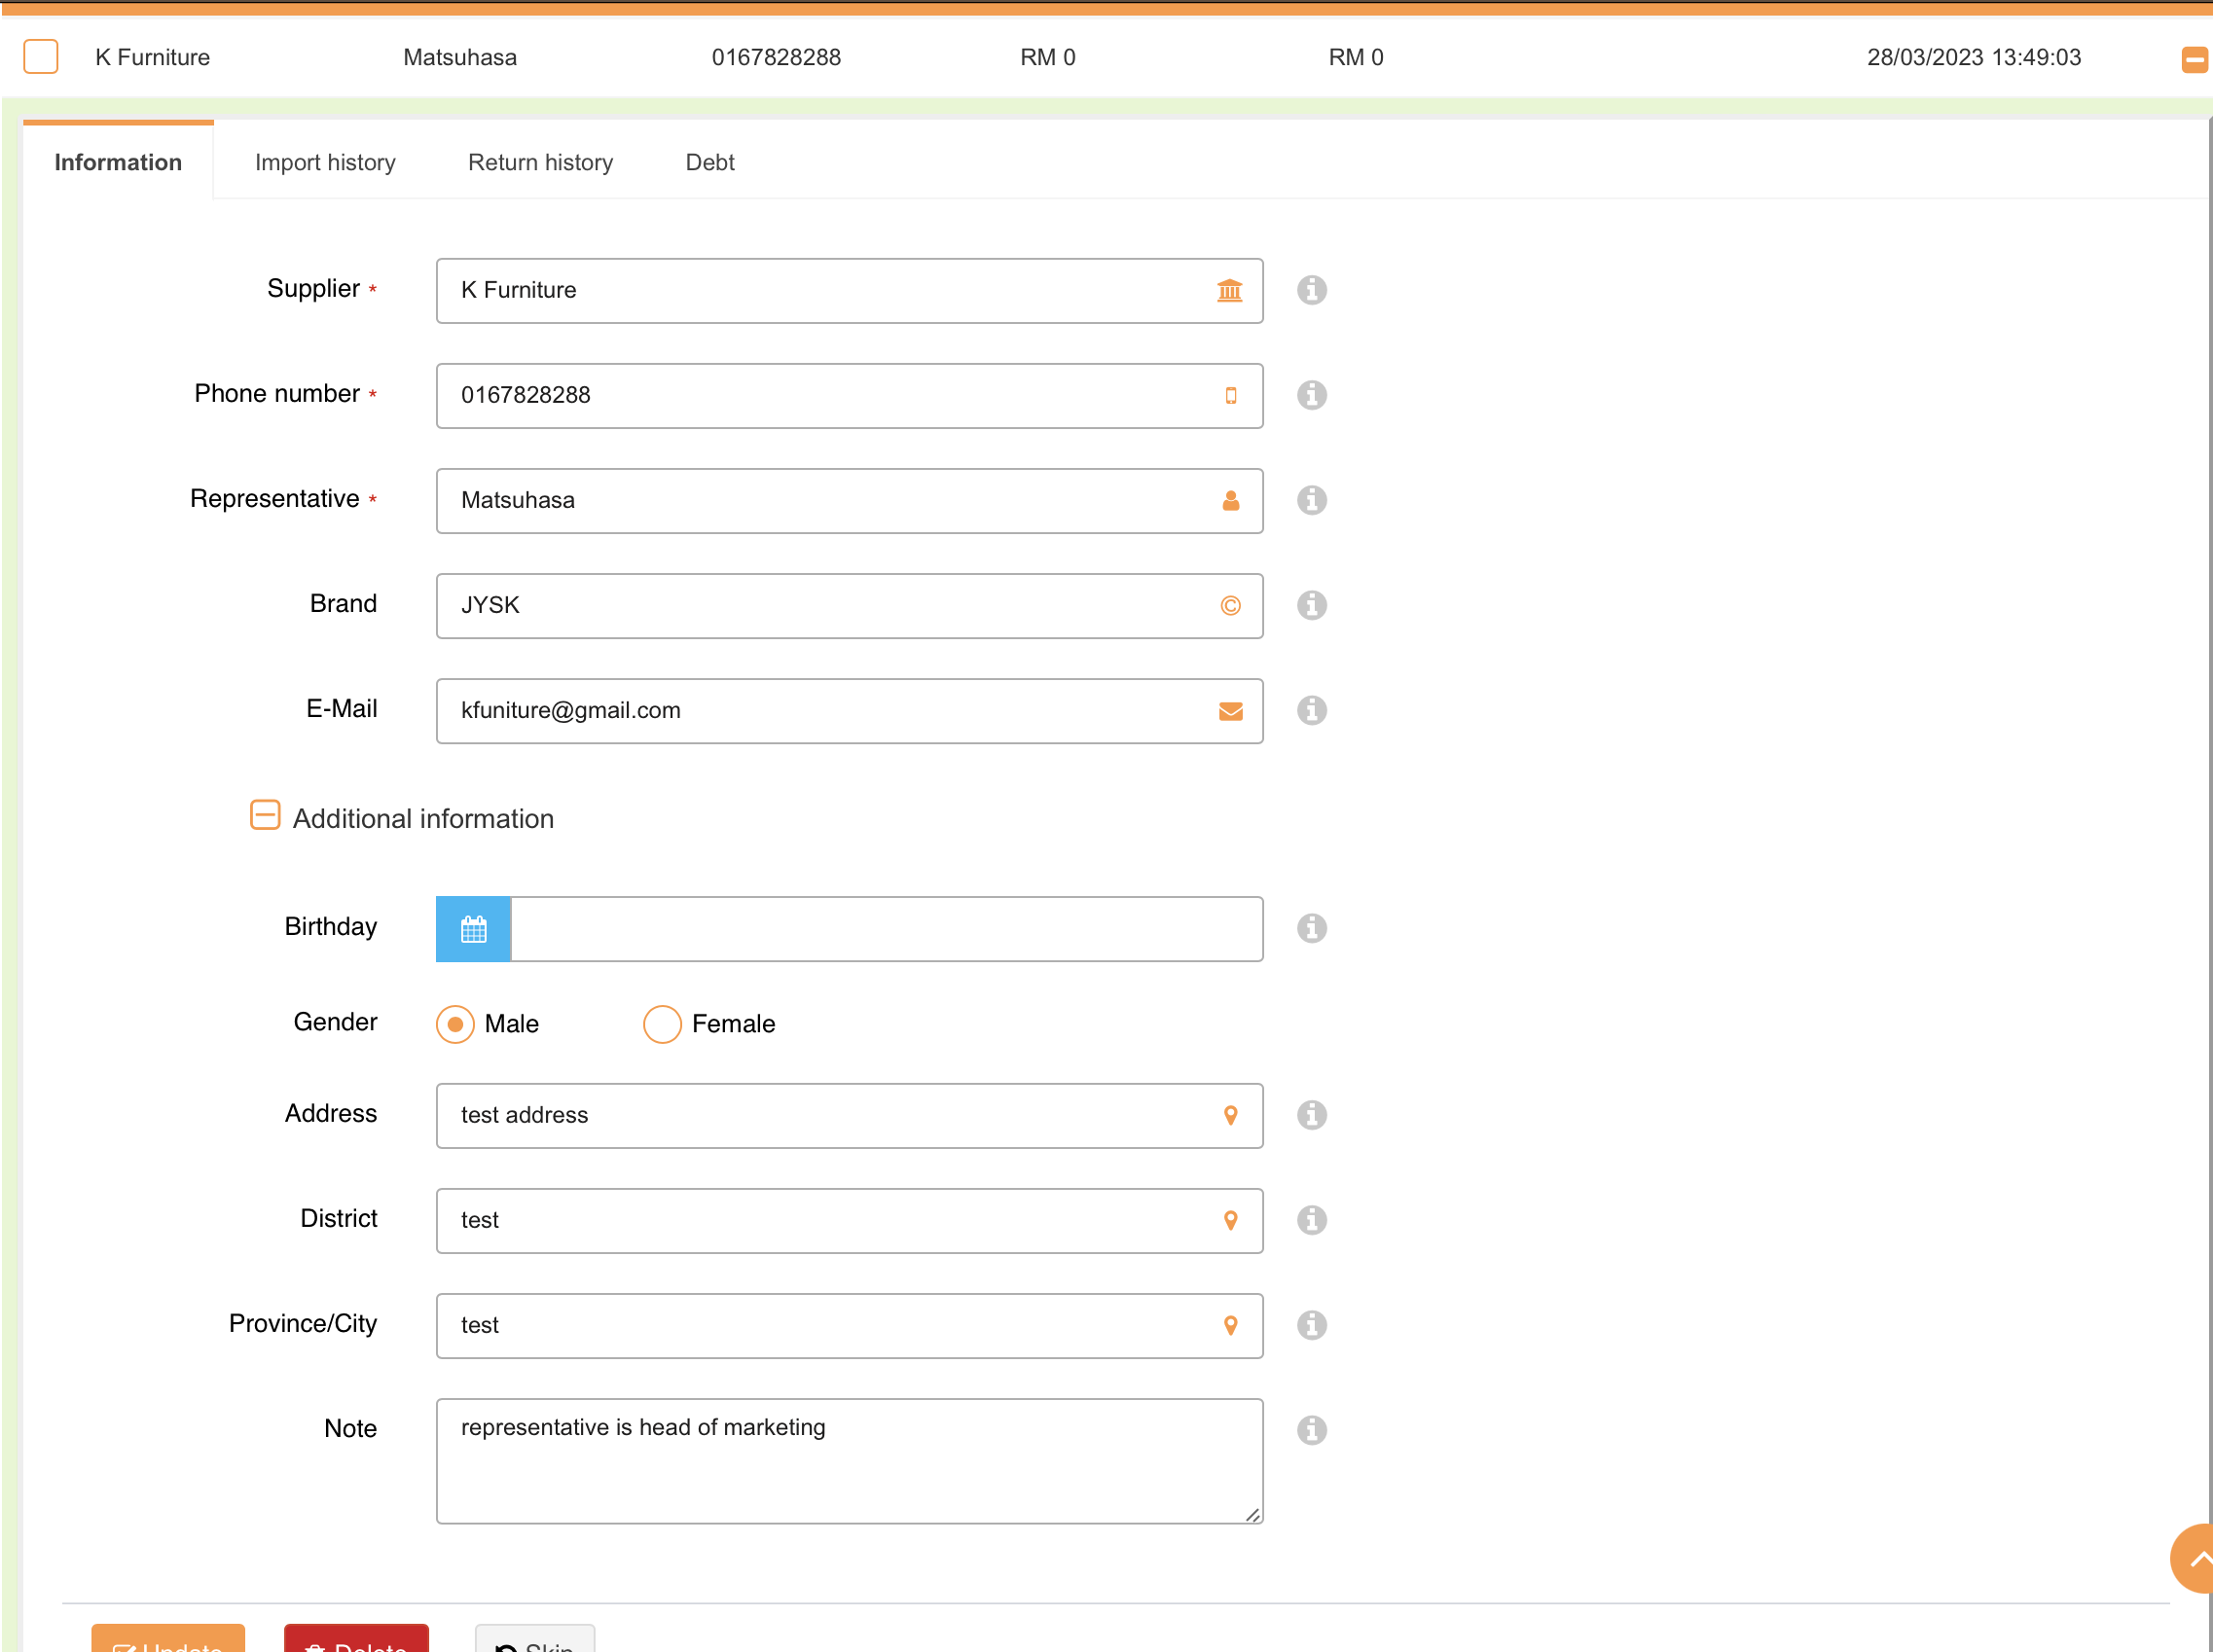The height and width of the screenshot is (1652, 2213).
Task: Switch to the Import history tab
Action: (x=325, y=162)
